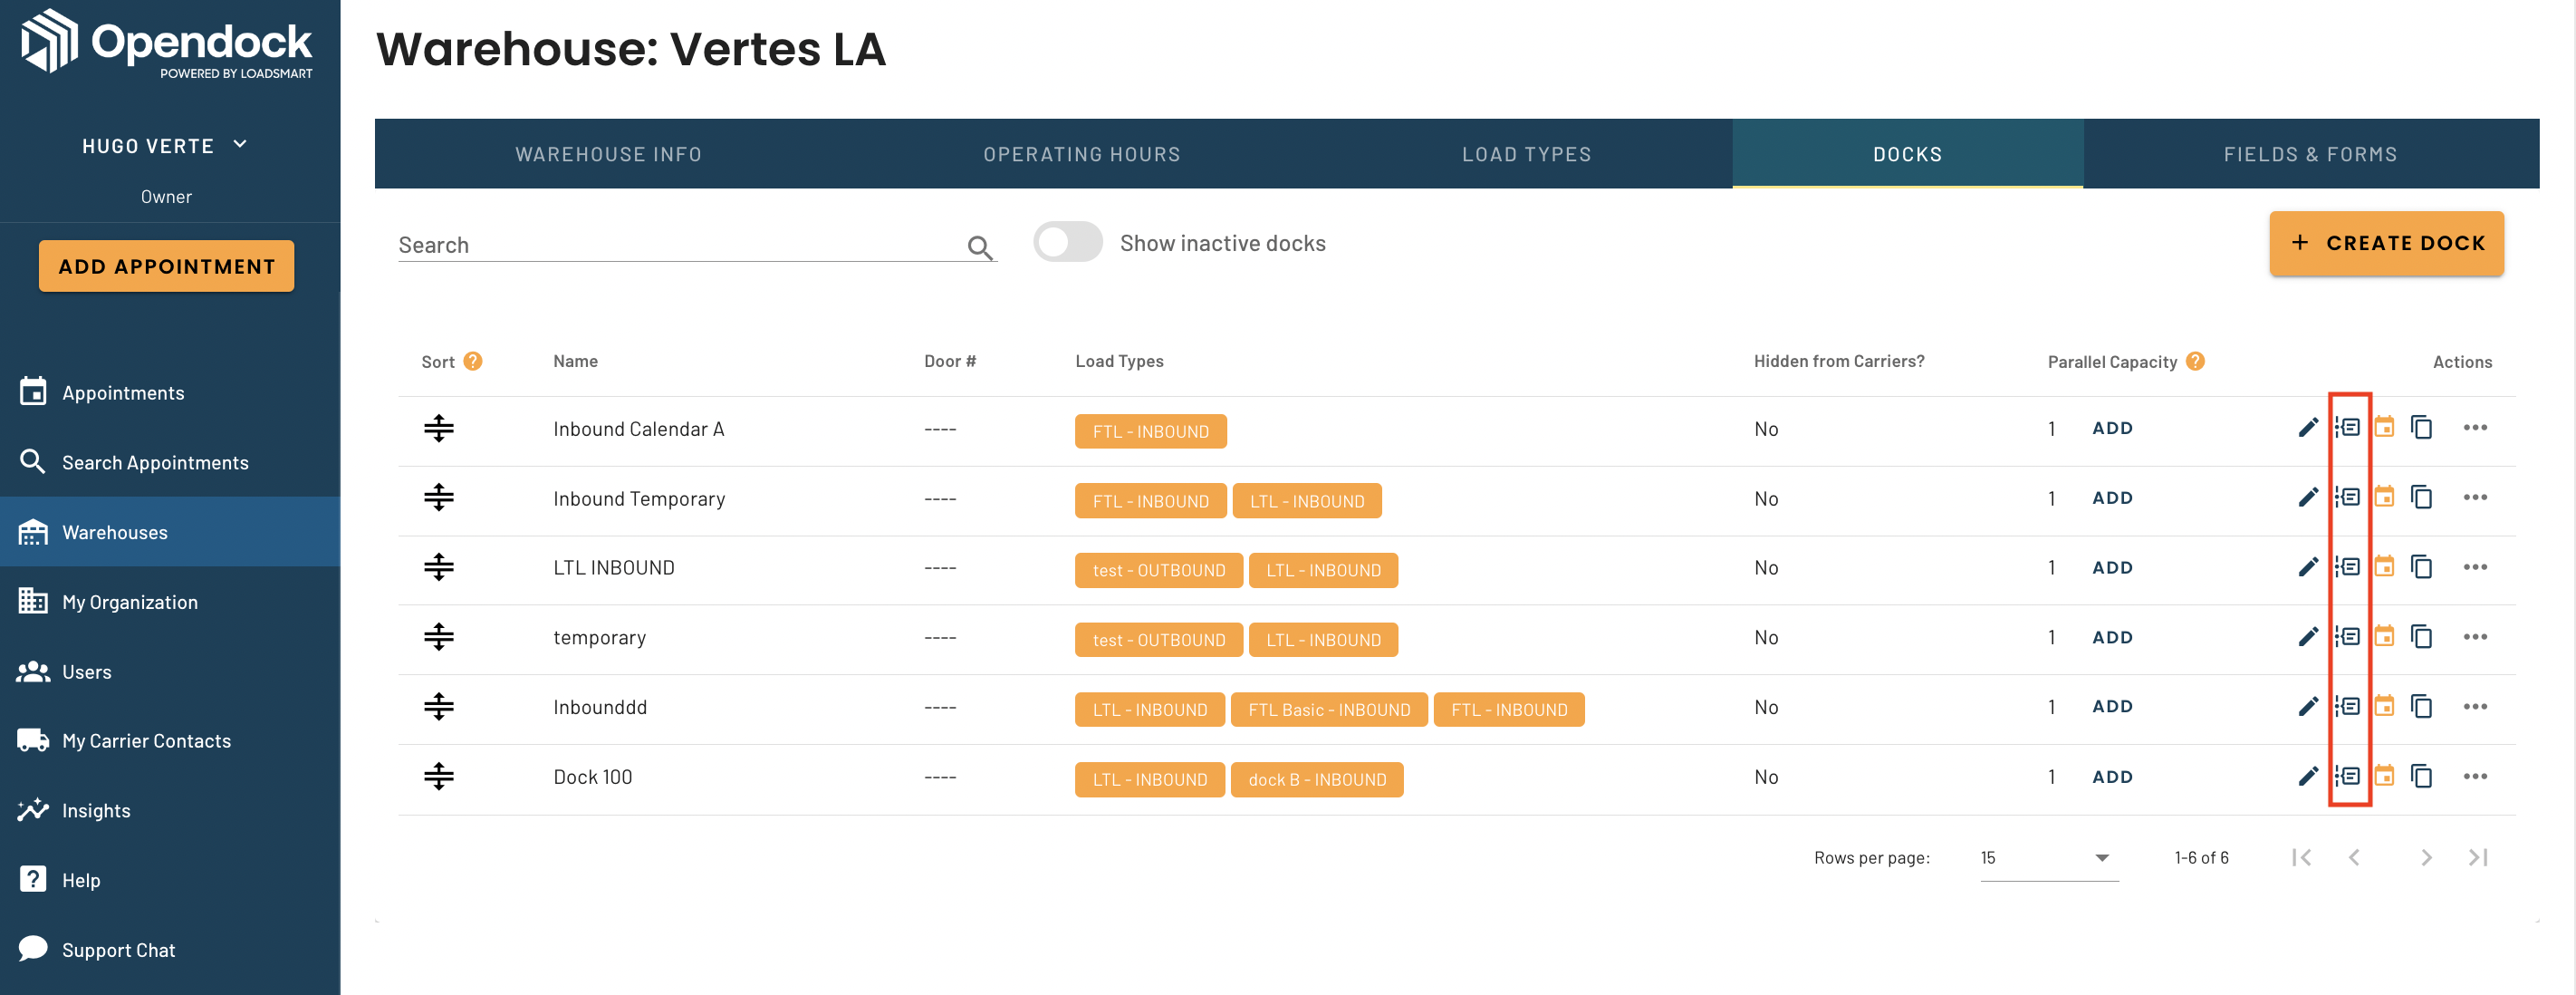Expand the Hugo Verte user menu
The width and height of the screenshot is (2576, 995).
[x=165, y=146]
